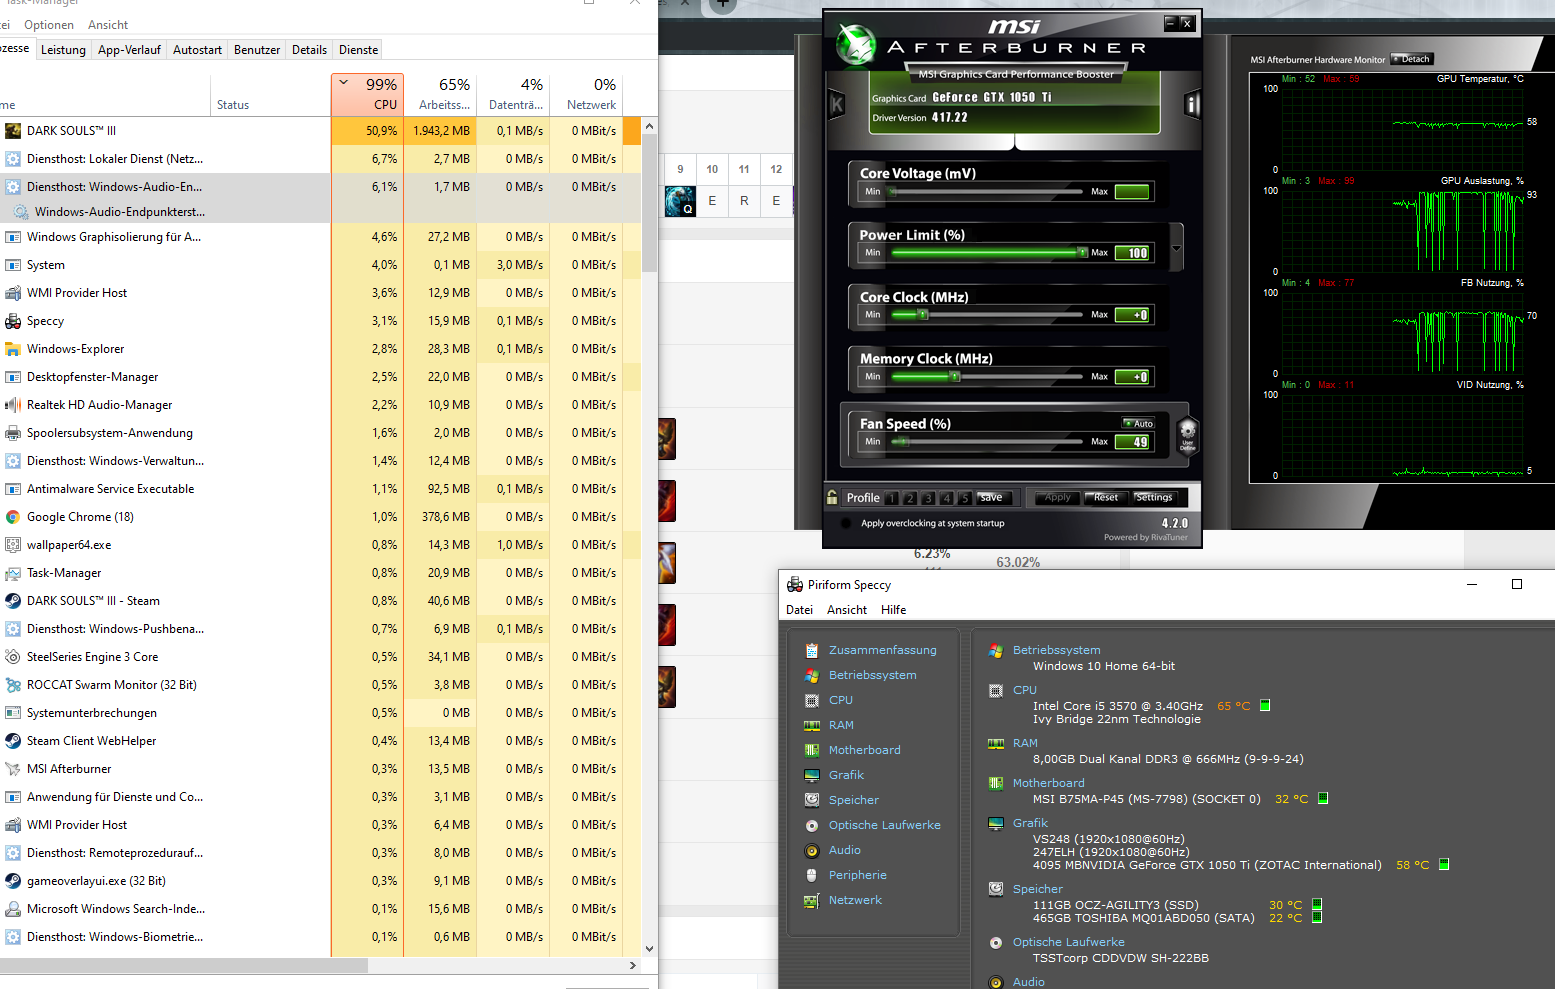Click the process list scroll-down arrow
This screenshot has height=989, width=1555.
coord(649,949)
